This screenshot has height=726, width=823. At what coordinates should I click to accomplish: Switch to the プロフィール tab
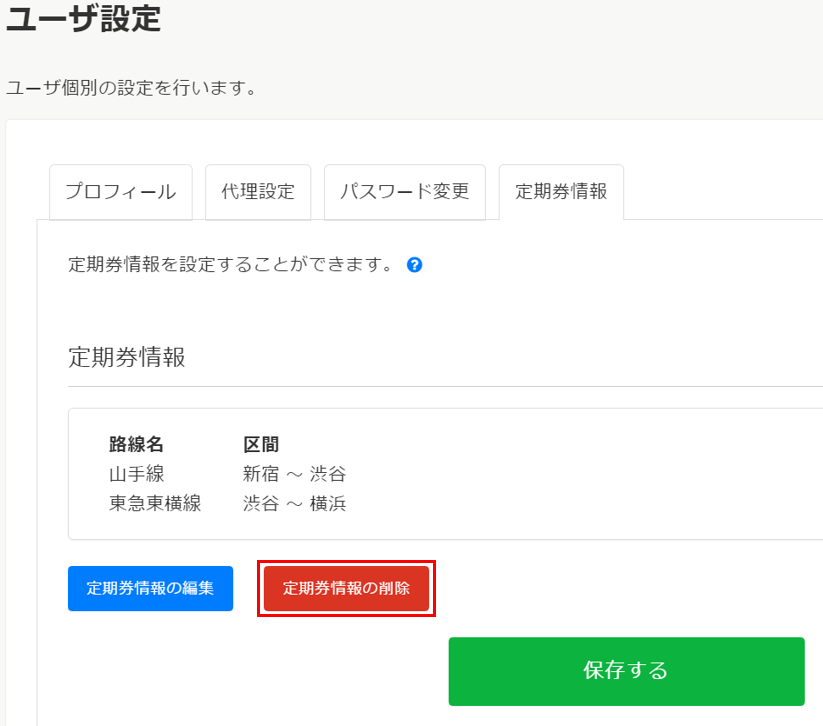pos(120,191)
